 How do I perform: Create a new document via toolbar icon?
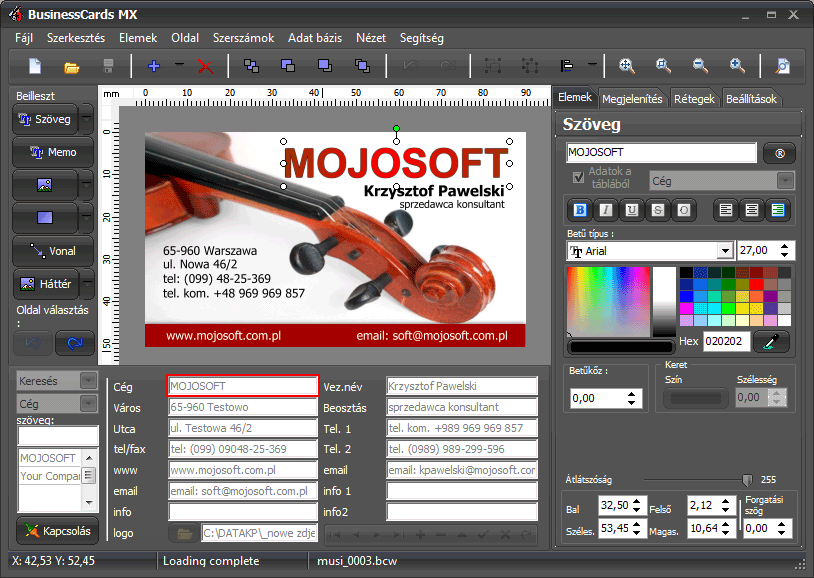click(35, 66)
